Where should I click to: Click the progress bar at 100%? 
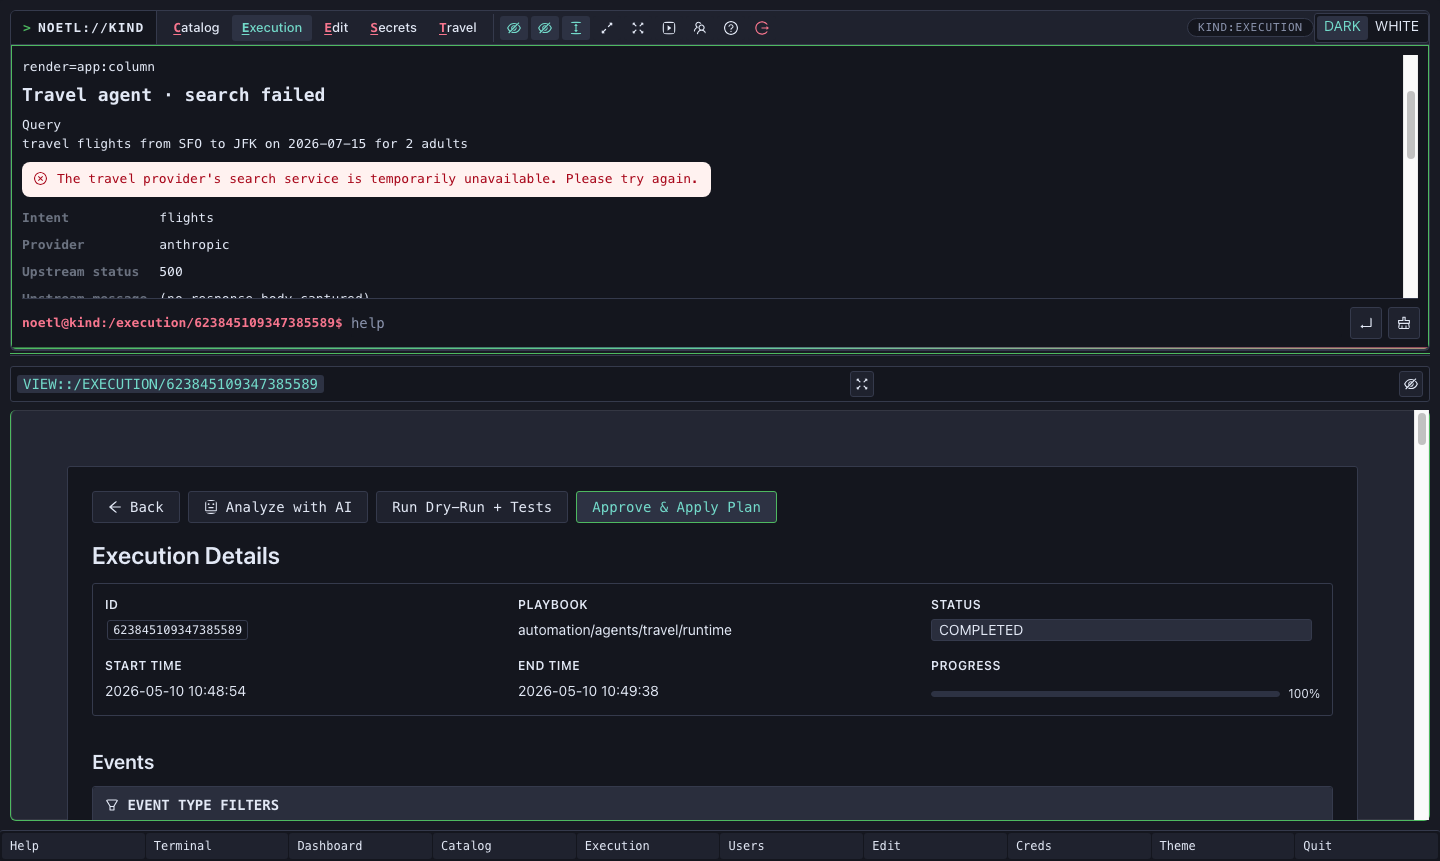click(1105, 694)
